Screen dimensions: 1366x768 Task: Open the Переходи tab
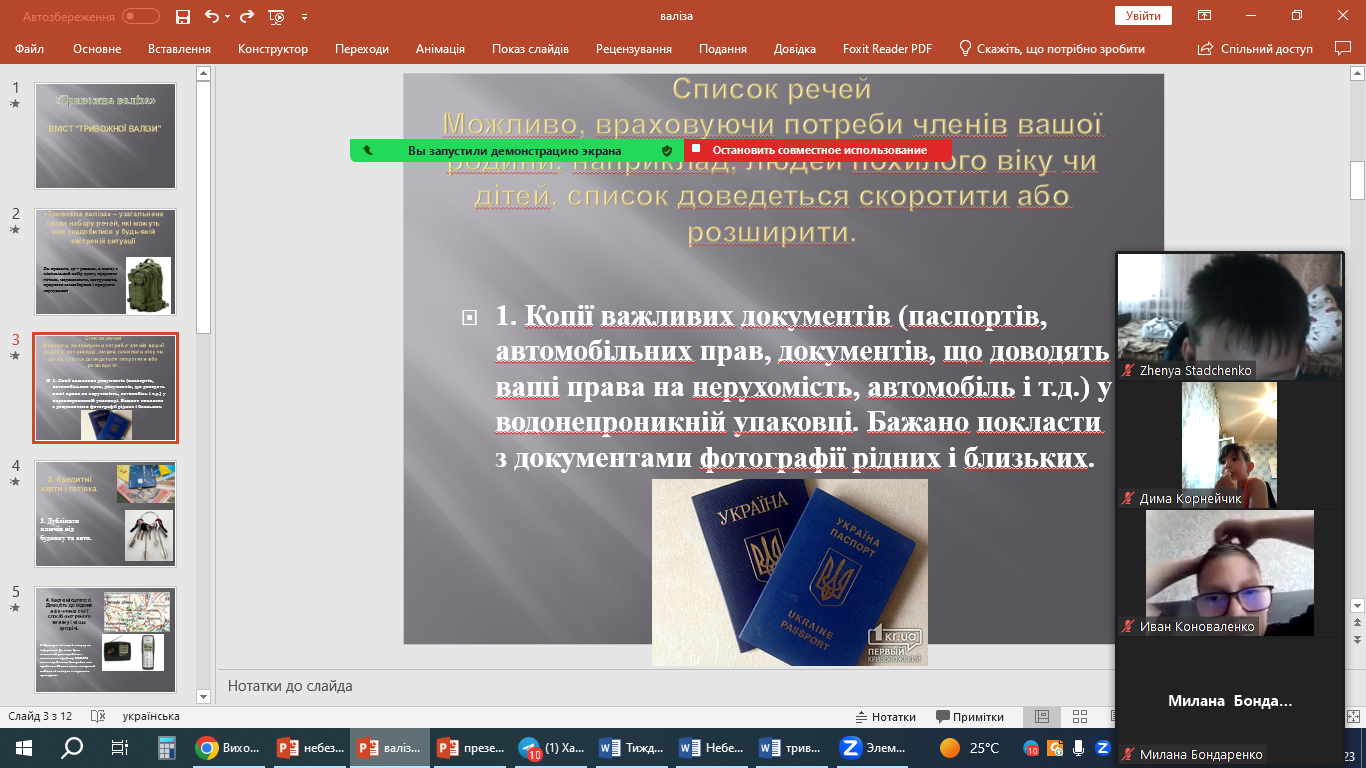[x=362, y=48]
